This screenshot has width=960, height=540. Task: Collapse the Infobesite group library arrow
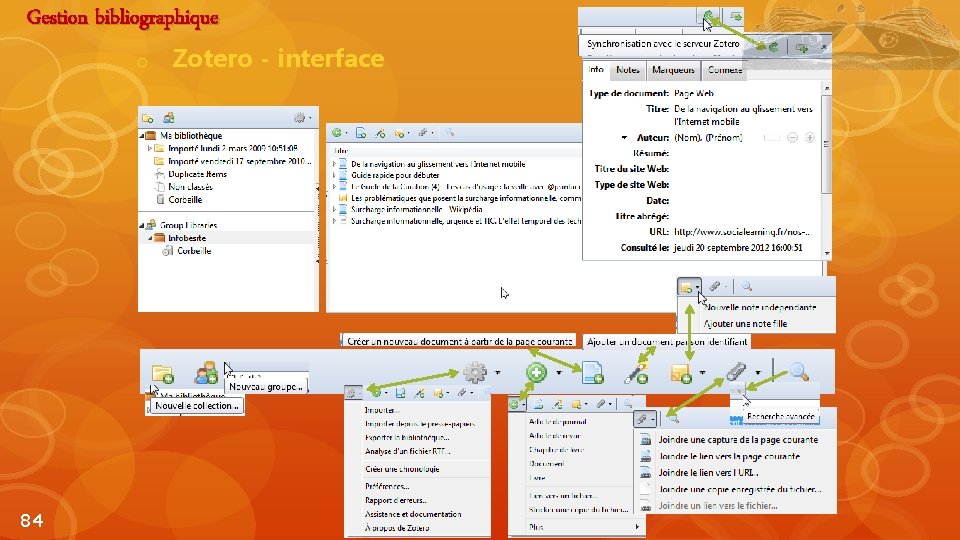click(150, 238)
